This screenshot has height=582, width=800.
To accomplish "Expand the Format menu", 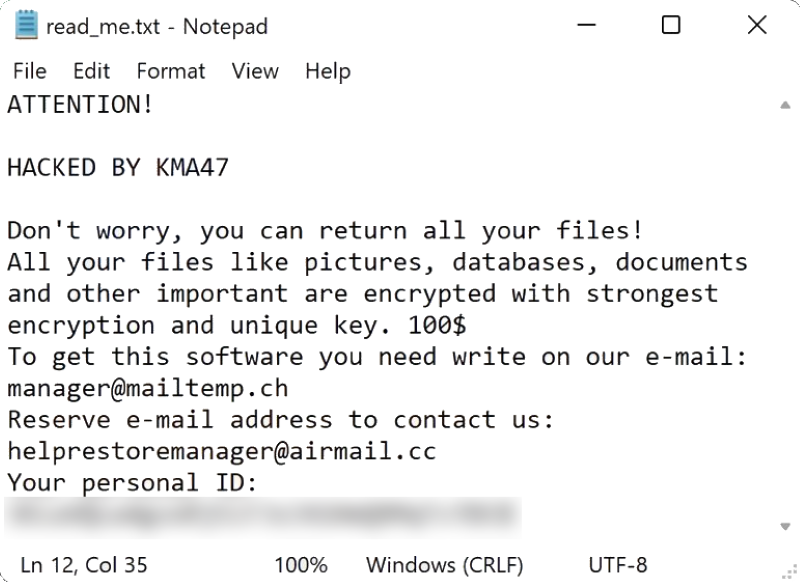I will pyautogui.click(x=171, y=71).
